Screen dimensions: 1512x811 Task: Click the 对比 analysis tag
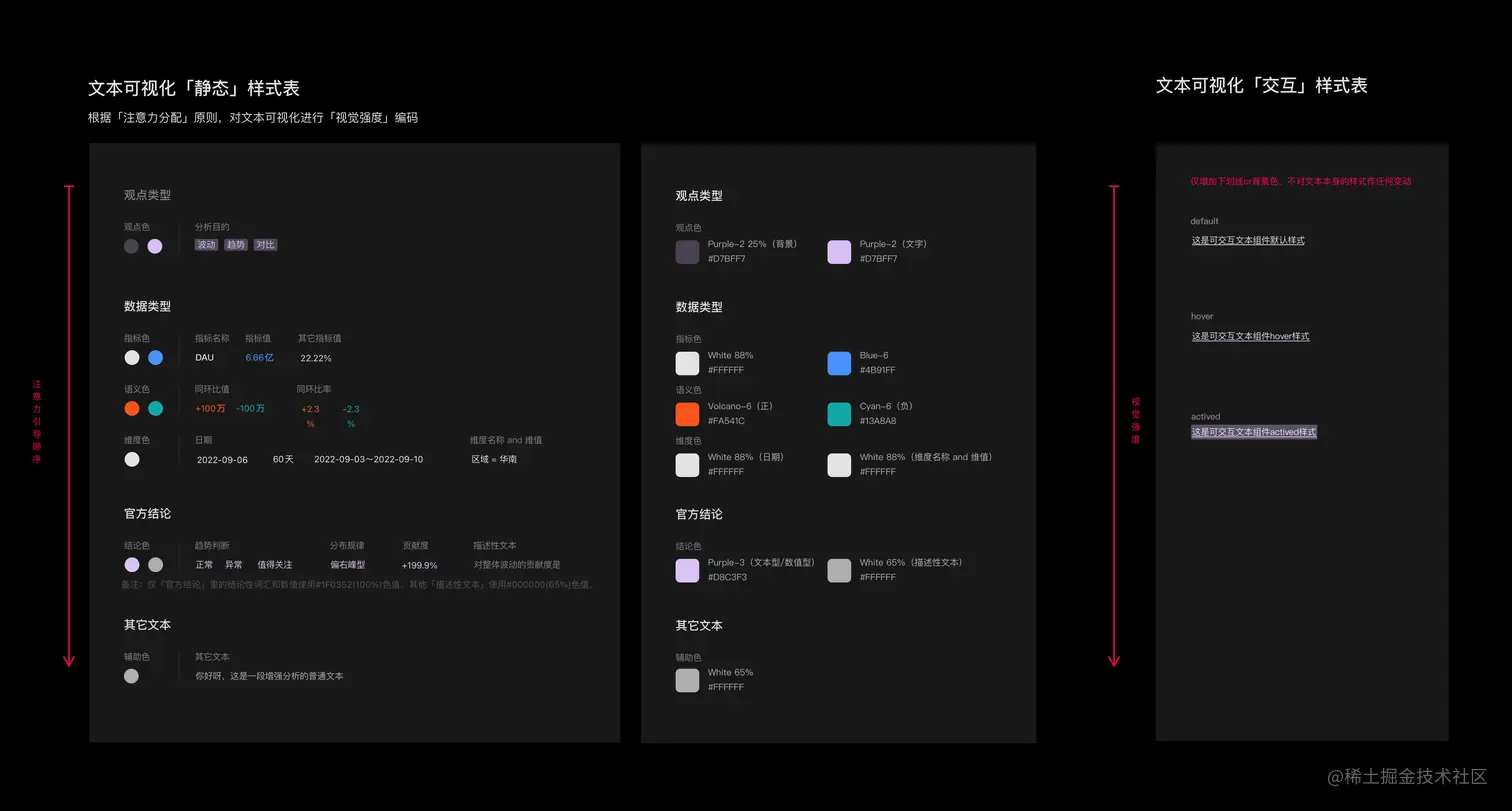(x=265, y=245)
